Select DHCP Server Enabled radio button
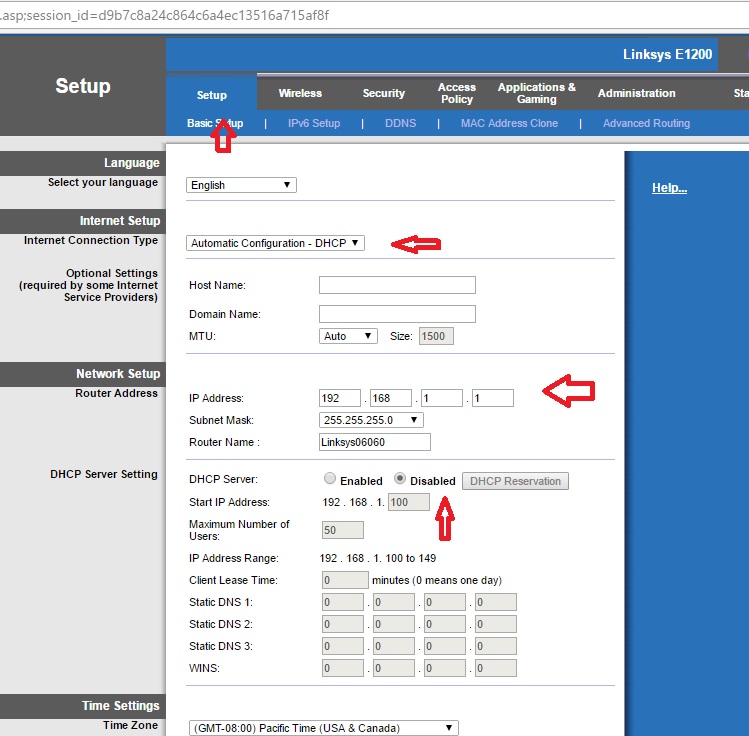This screenshot has width=749, height=736. [x=330, y=478]
